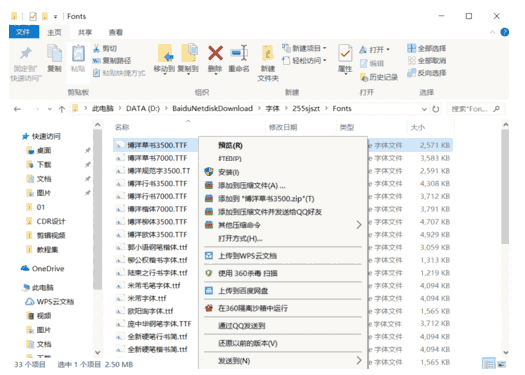Open the Recent locations dropdown arrow
The height and width of the screenshot is (375, 525).
click(50, 109)
